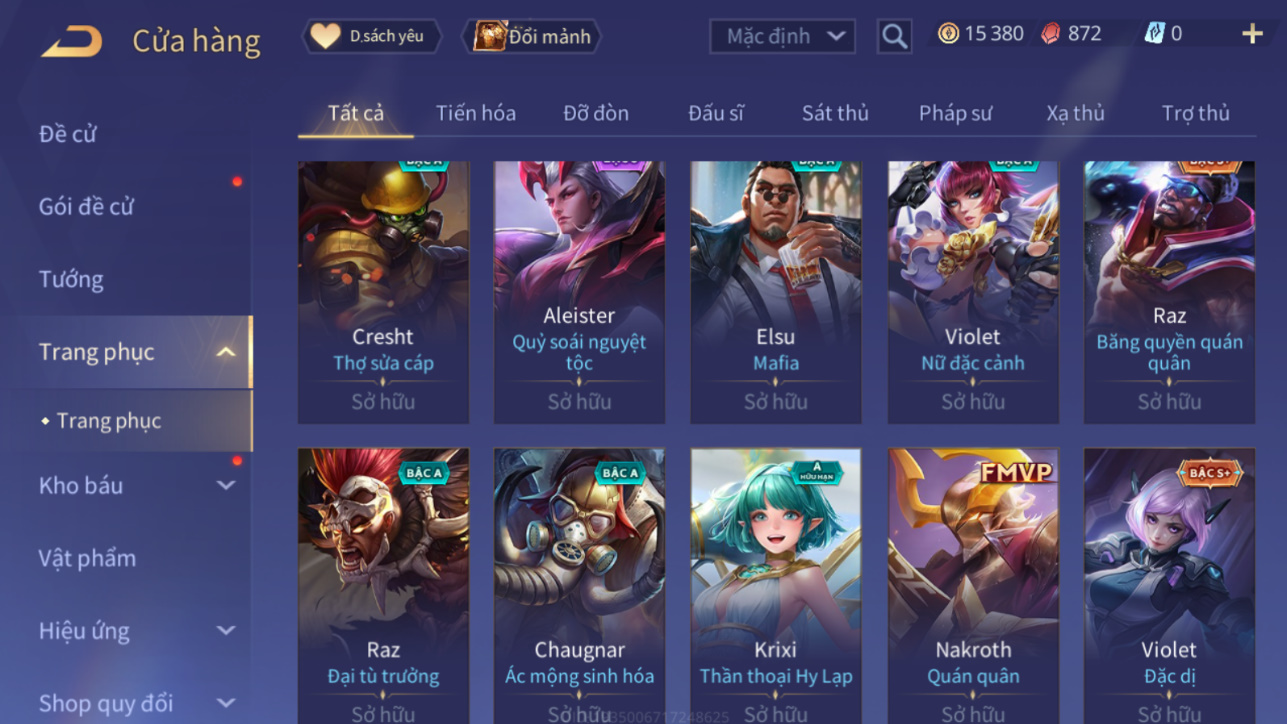Open Gói đề cử in sidebar

(x=86, y=206)
